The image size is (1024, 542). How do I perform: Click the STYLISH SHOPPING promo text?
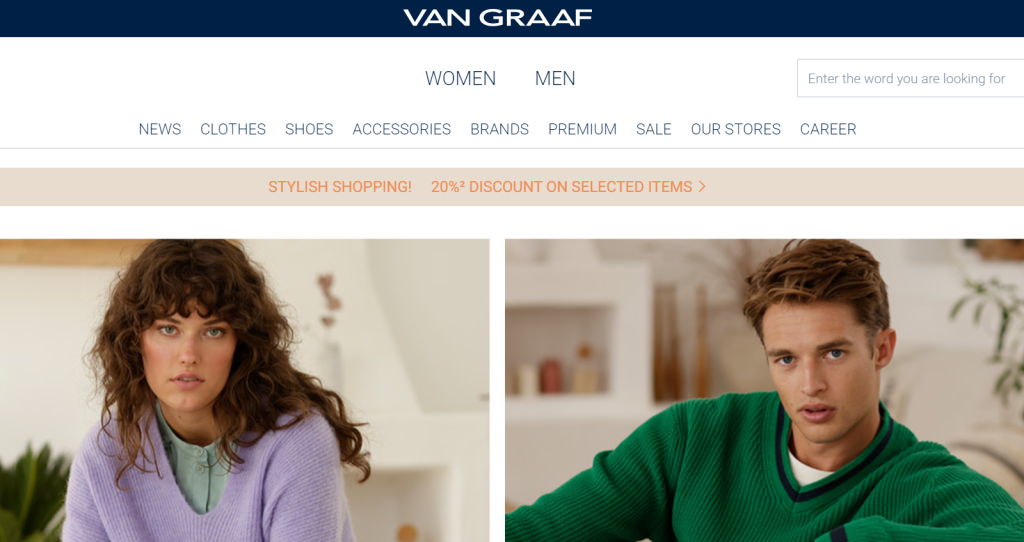[x=340, y=187]
